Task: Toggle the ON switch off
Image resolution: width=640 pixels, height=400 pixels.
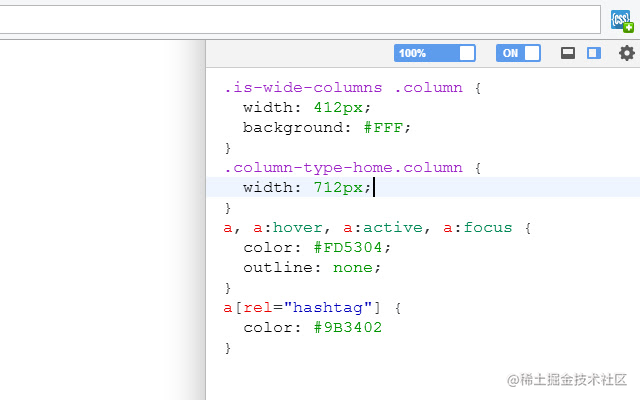Action: tap(518, 53)
